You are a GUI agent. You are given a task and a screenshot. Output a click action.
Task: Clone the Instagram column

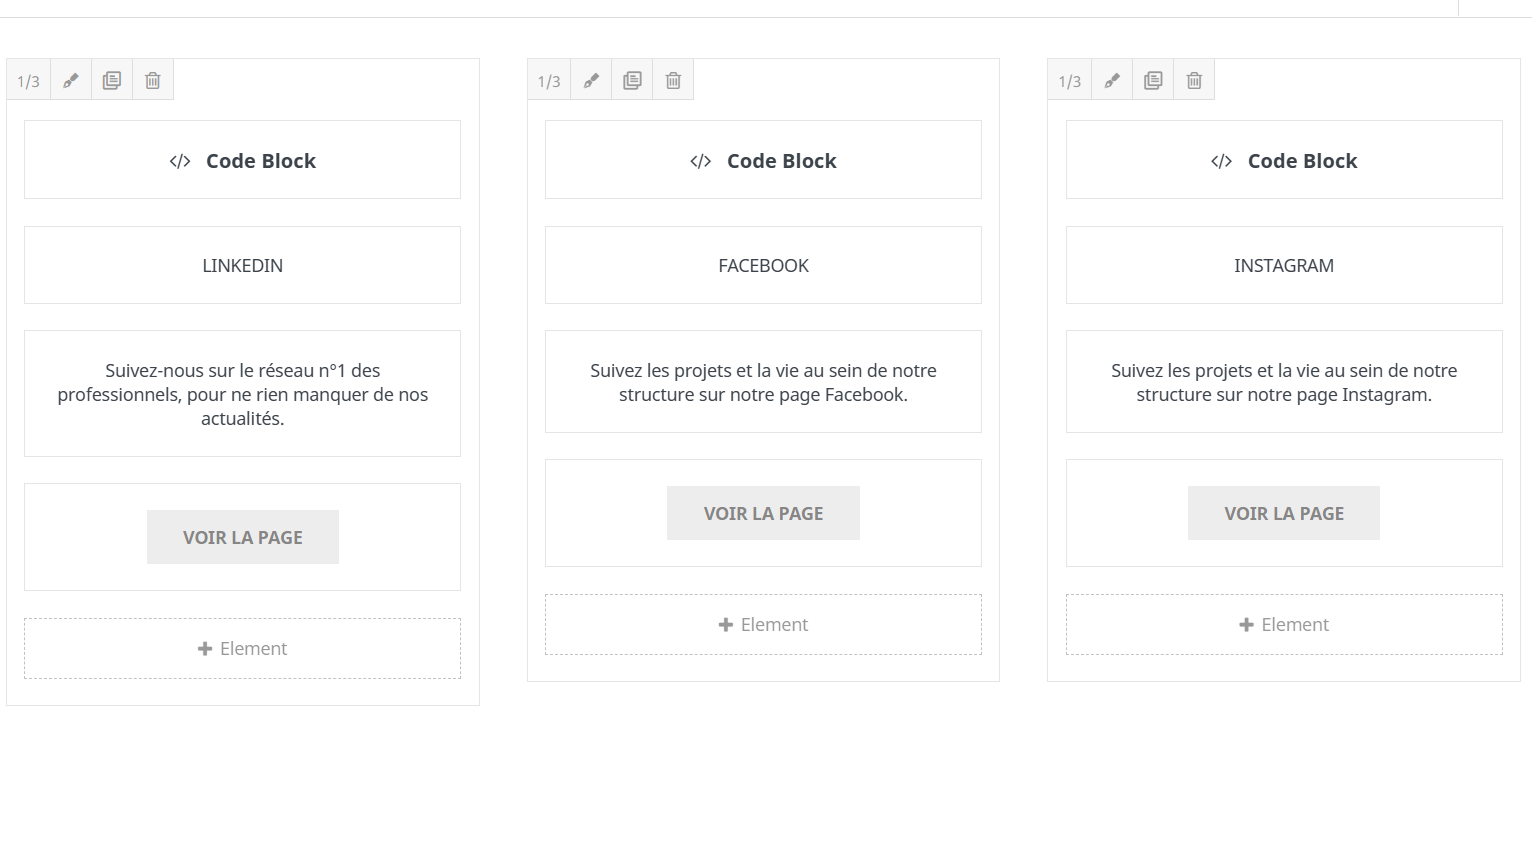(1153, 81)
